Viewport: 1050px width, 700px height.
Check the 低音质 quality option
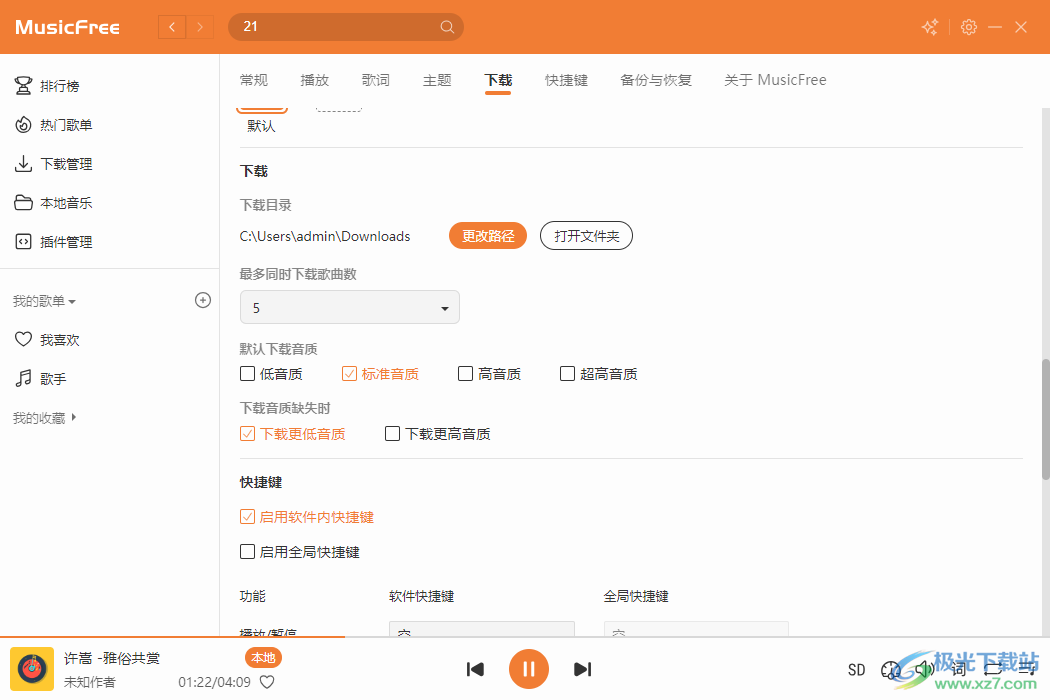coord(271,374)
